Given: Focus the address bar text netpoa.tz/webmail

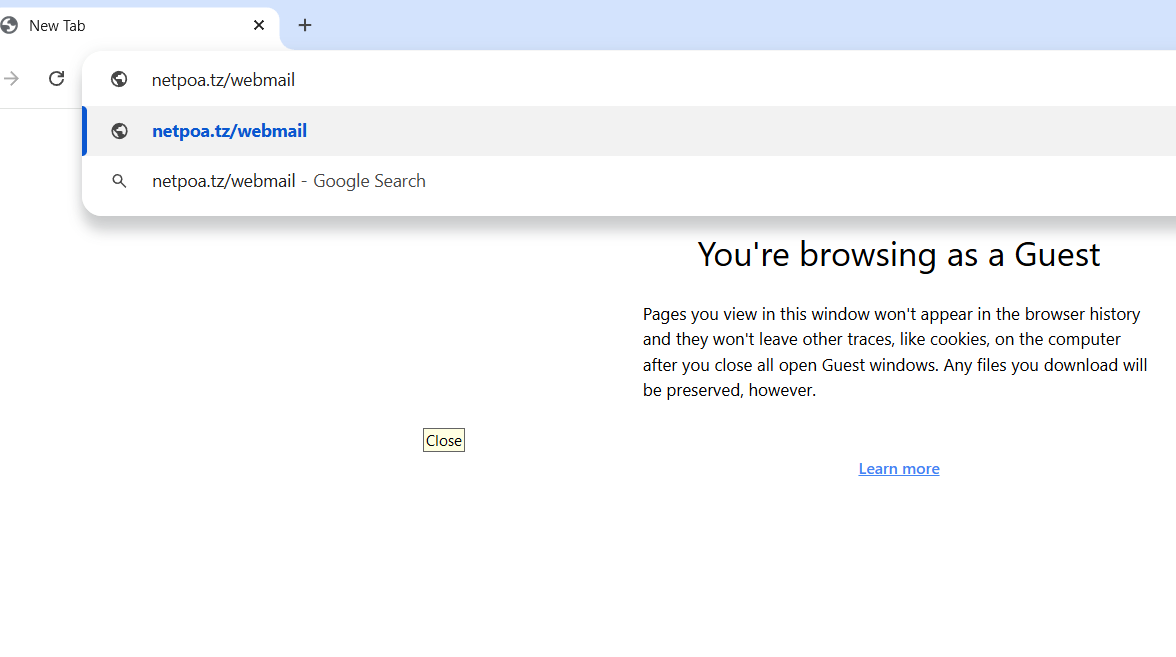Looking at the screenshot, I should coord(223,80).
